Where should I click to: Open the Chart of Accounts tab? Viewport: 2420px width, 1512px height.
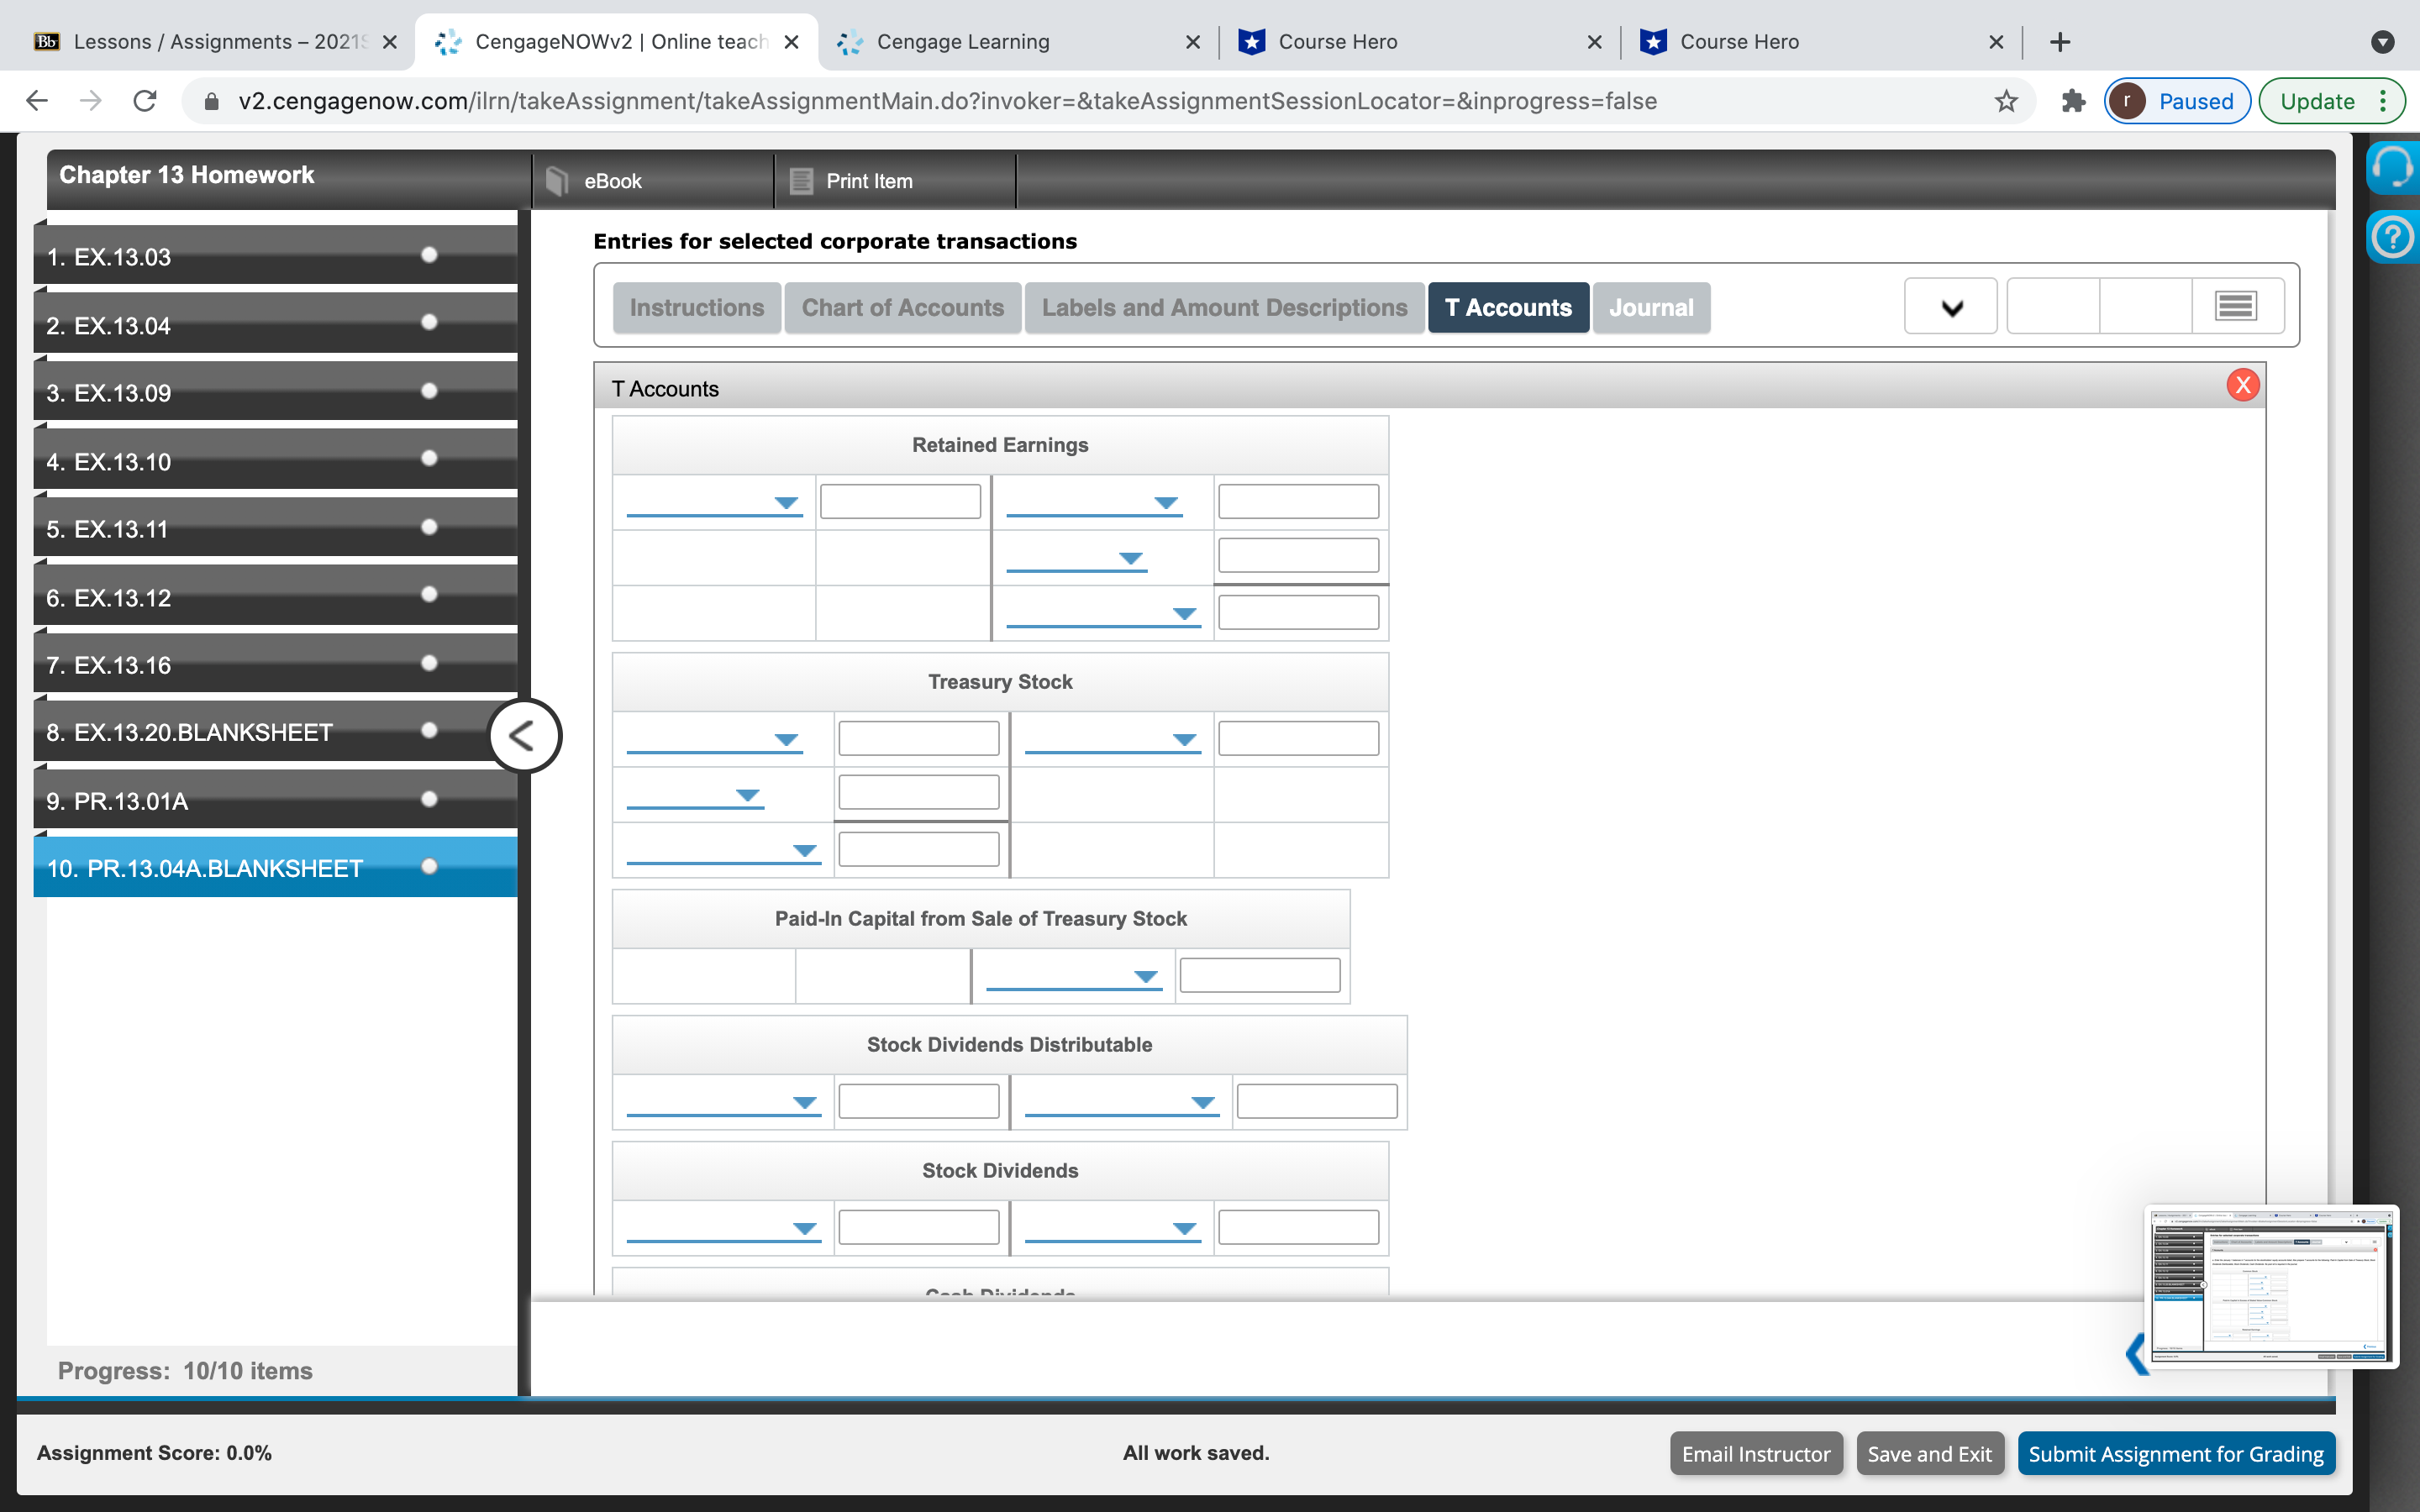(902, 307)
